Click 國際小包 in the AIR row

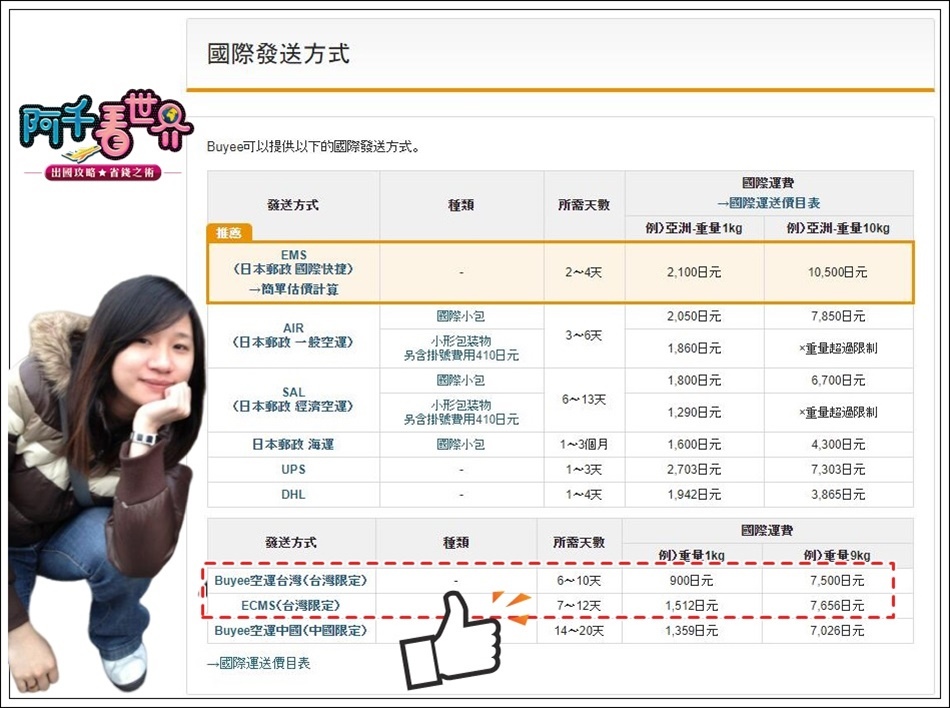pyautogui.click(x=461, y=316)
